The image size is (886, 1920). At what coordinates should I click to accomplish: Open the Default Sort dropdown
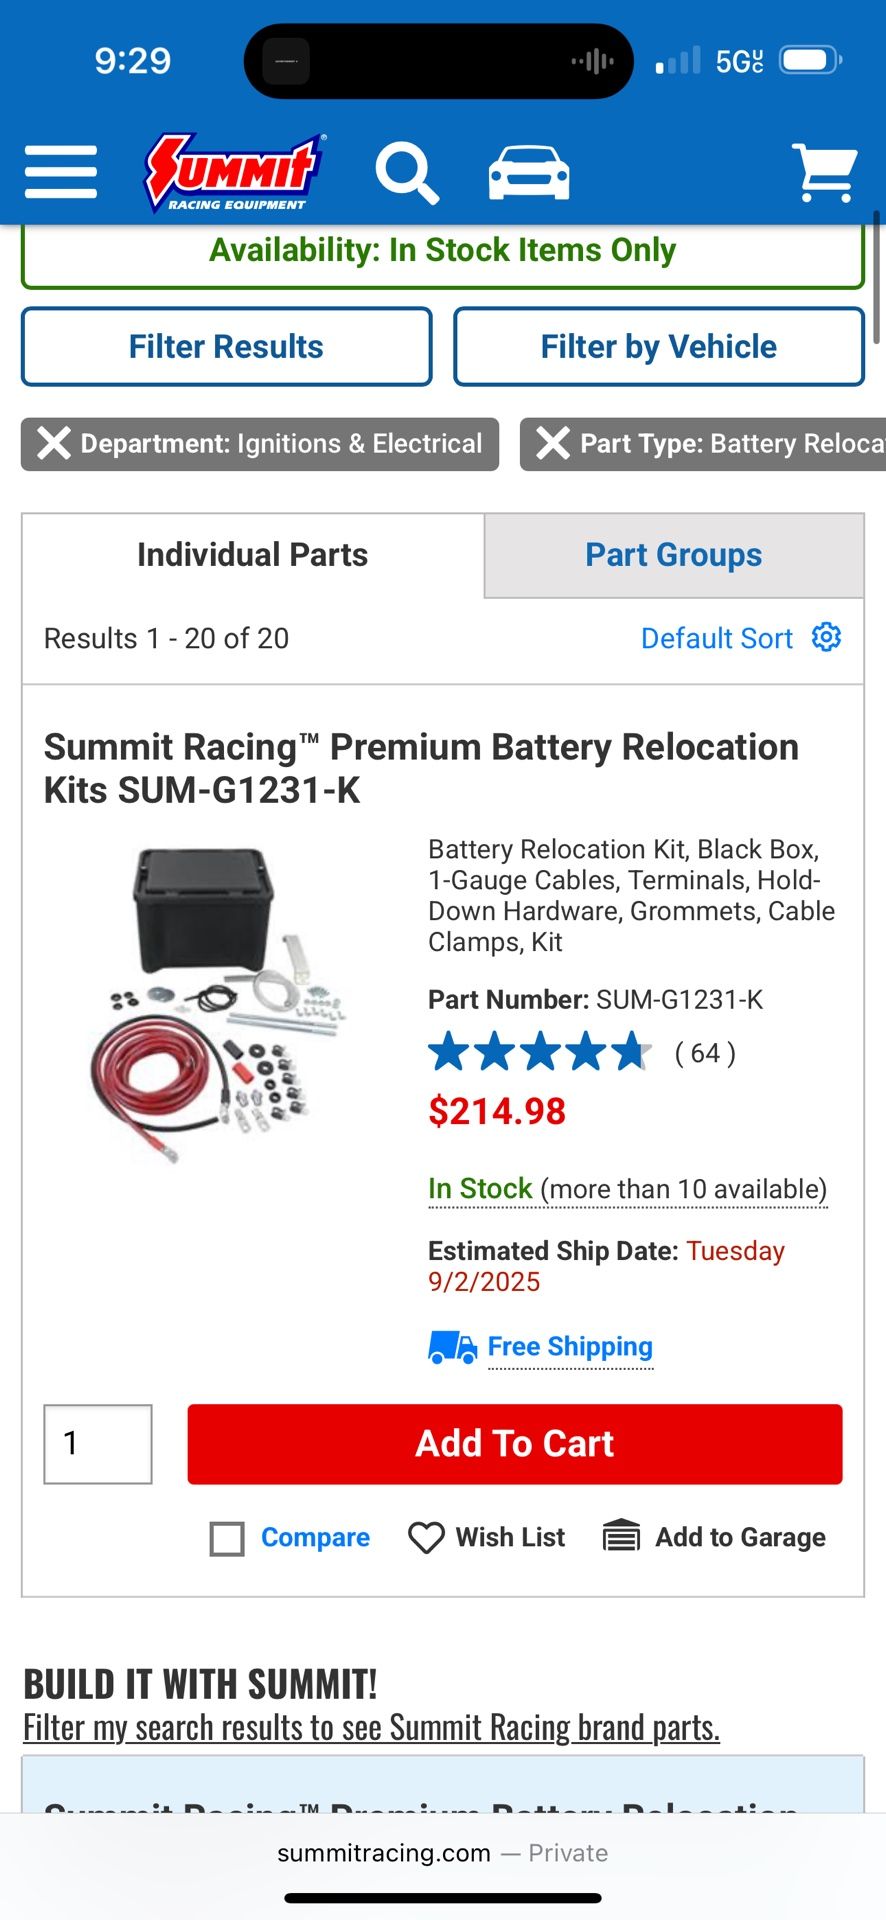click(716, 638)
